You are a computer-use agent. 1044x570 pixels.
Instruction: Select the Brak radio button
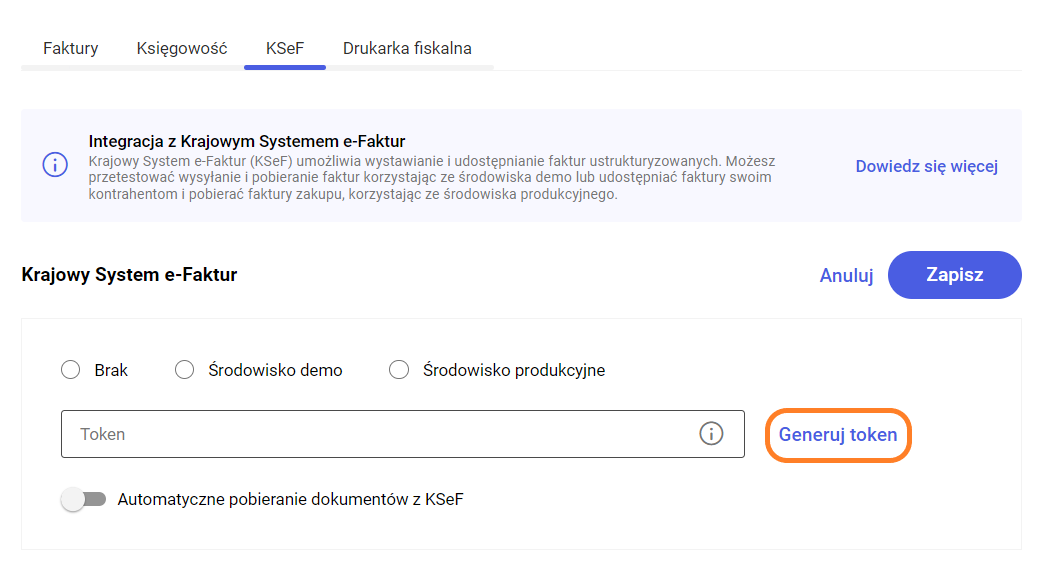point(71,370)
